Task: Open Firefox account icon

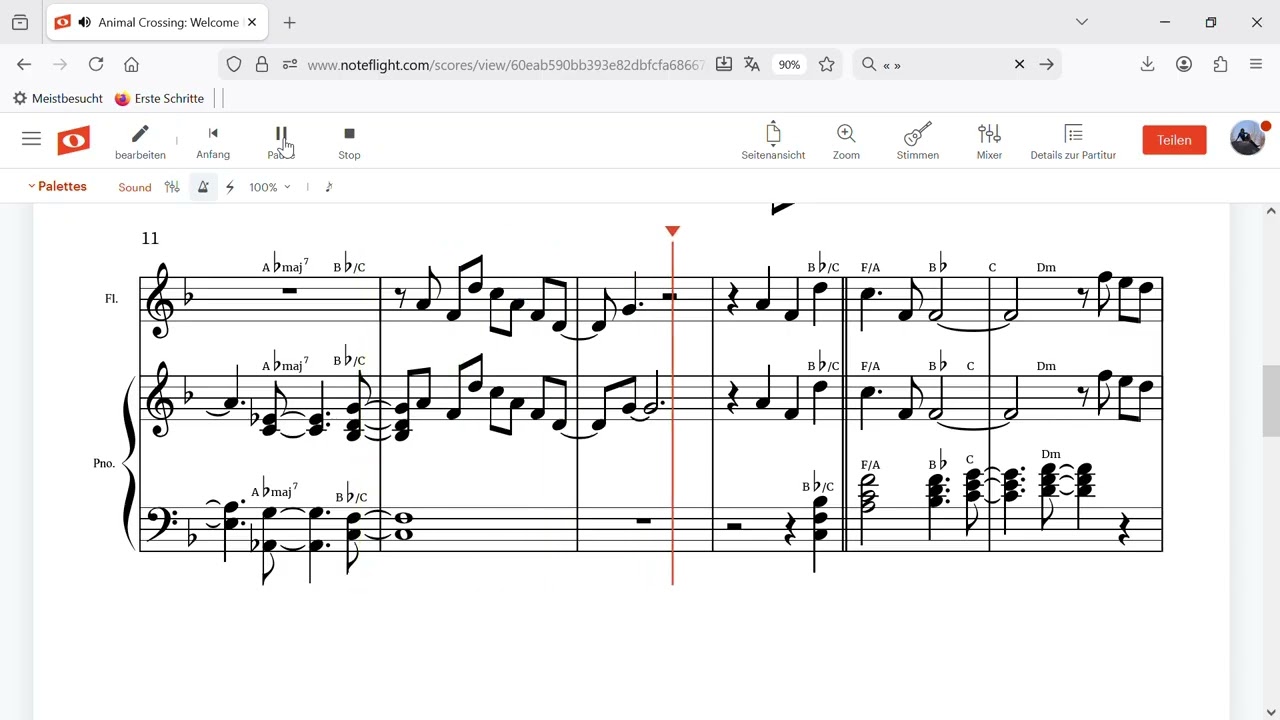Action: (1184, 64)
